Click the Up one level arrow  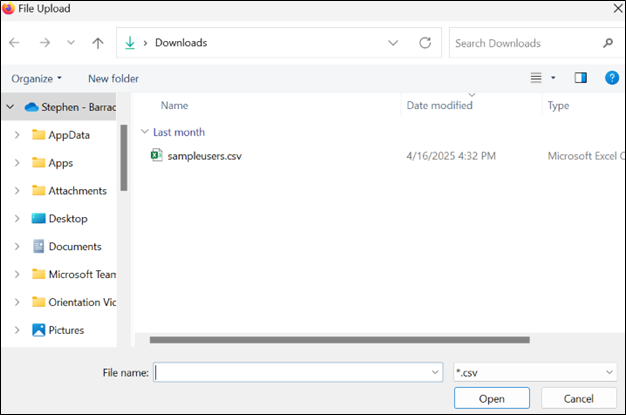(x=97, y=43)
